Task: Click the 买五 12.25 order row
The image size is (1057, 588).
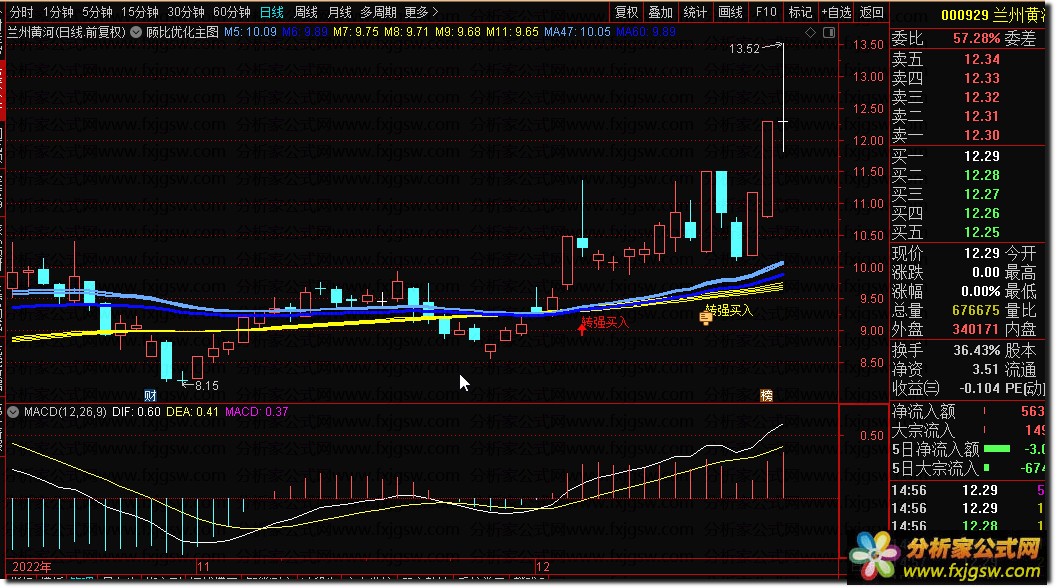Action: [969, 233]
